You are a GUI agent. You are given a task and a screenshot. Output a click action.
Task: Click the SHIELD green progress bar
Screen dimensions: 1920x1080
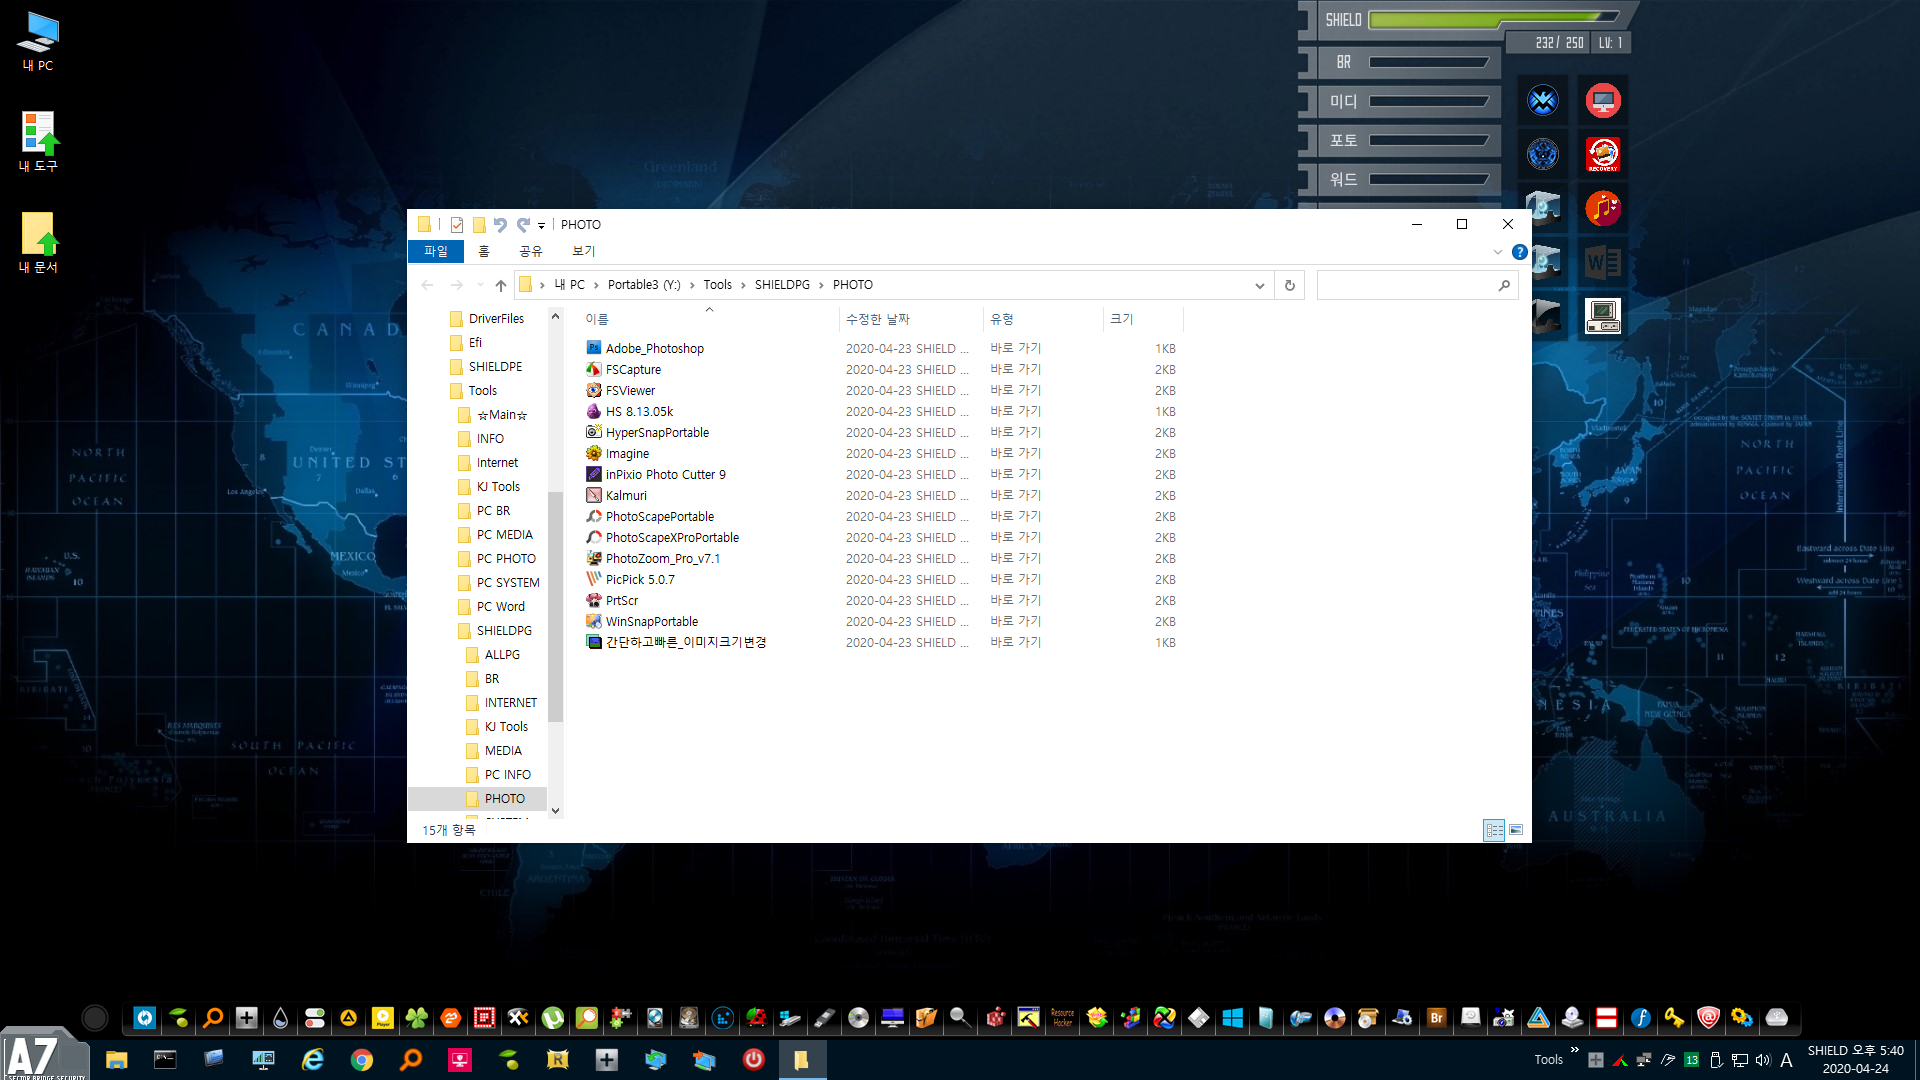(1494, 19)
